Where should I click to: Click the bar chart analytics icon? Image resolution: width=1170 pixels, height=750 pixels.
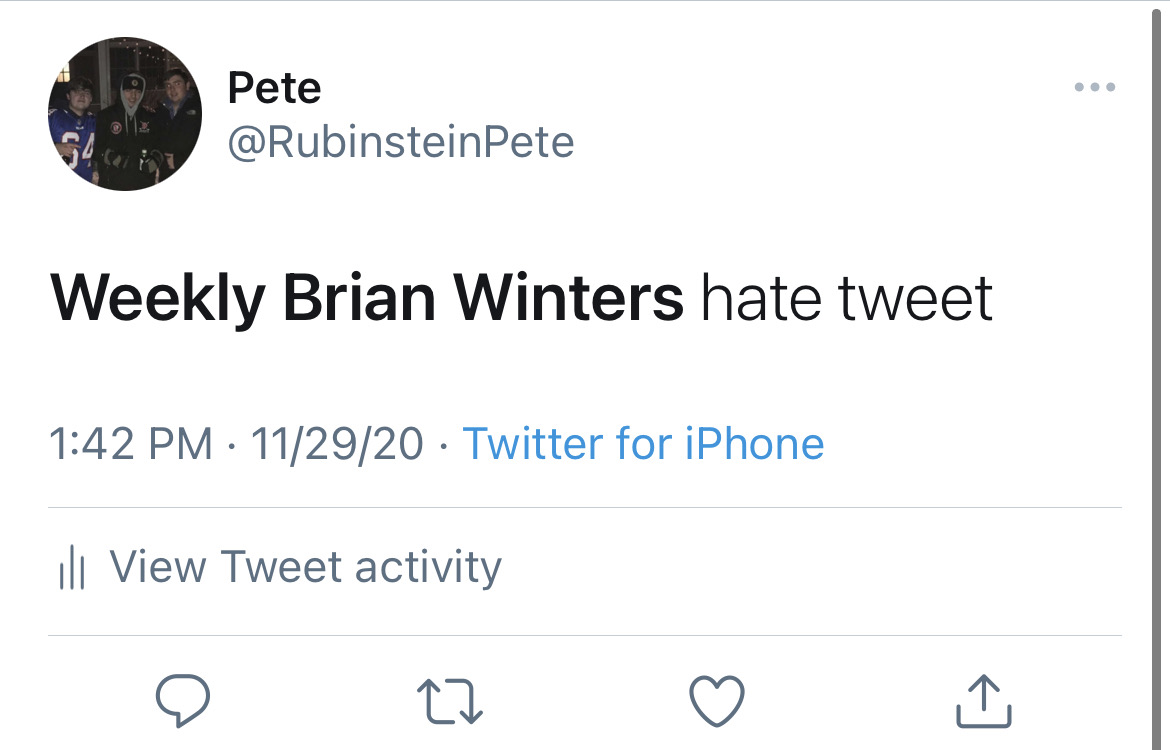point(72,569)
